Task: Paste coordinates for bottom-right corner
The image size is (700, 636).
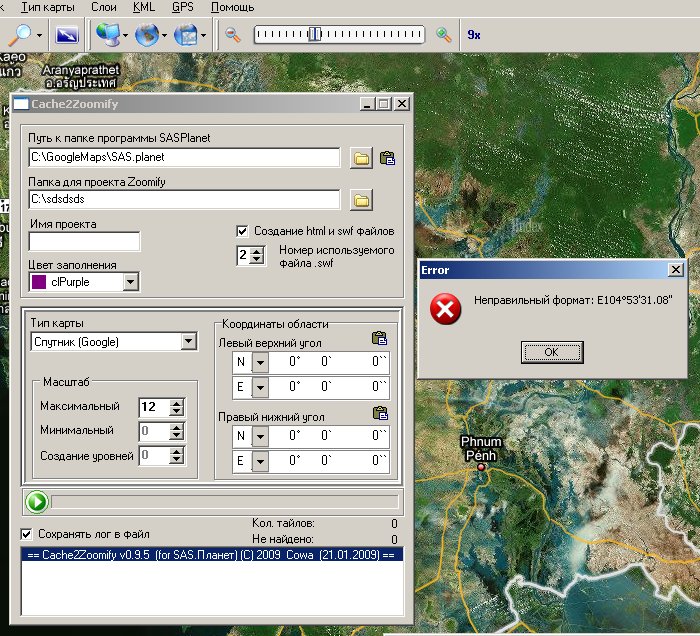Action: (x=379, y=412)
